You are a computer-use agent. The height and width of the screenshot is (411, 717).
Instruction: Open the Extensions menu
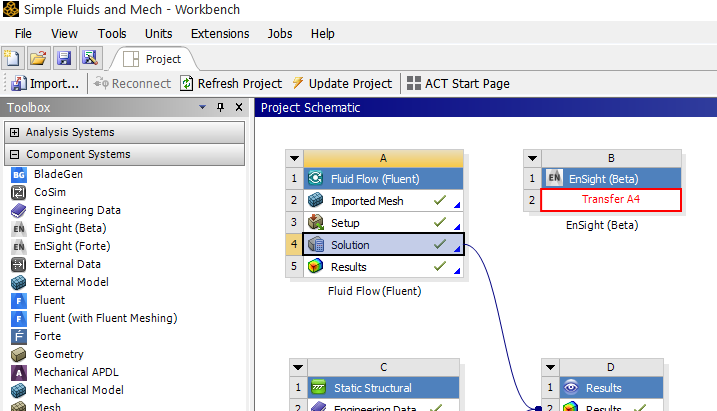[x=220, y=34]
